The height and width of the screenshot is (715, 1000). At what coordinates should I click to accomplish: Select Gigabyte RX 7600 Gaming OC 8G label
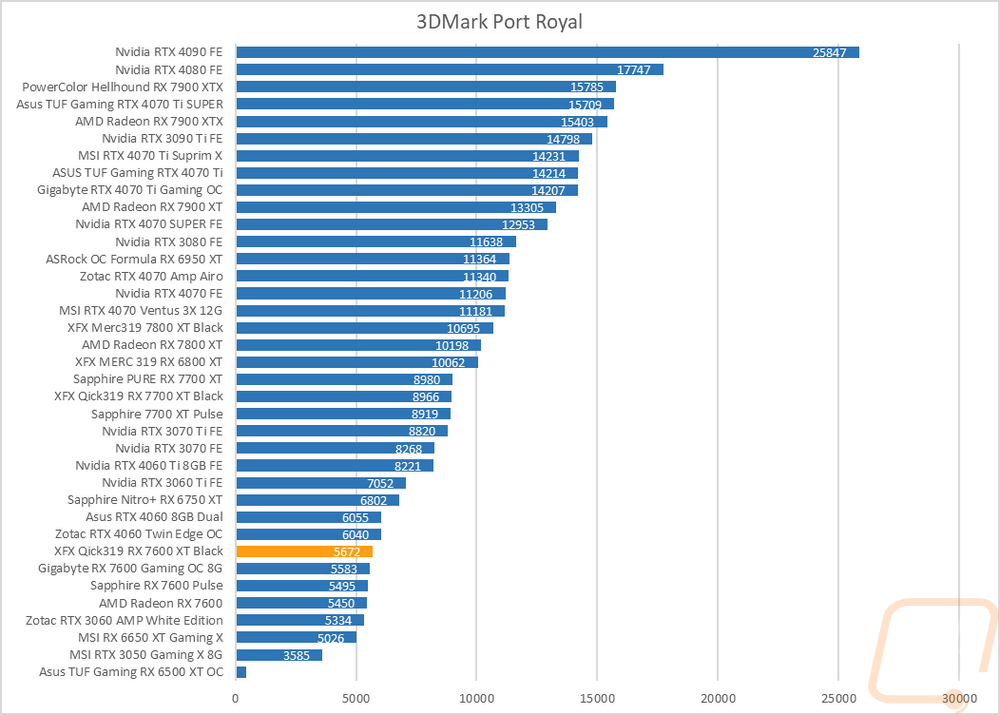click(130, 568)
